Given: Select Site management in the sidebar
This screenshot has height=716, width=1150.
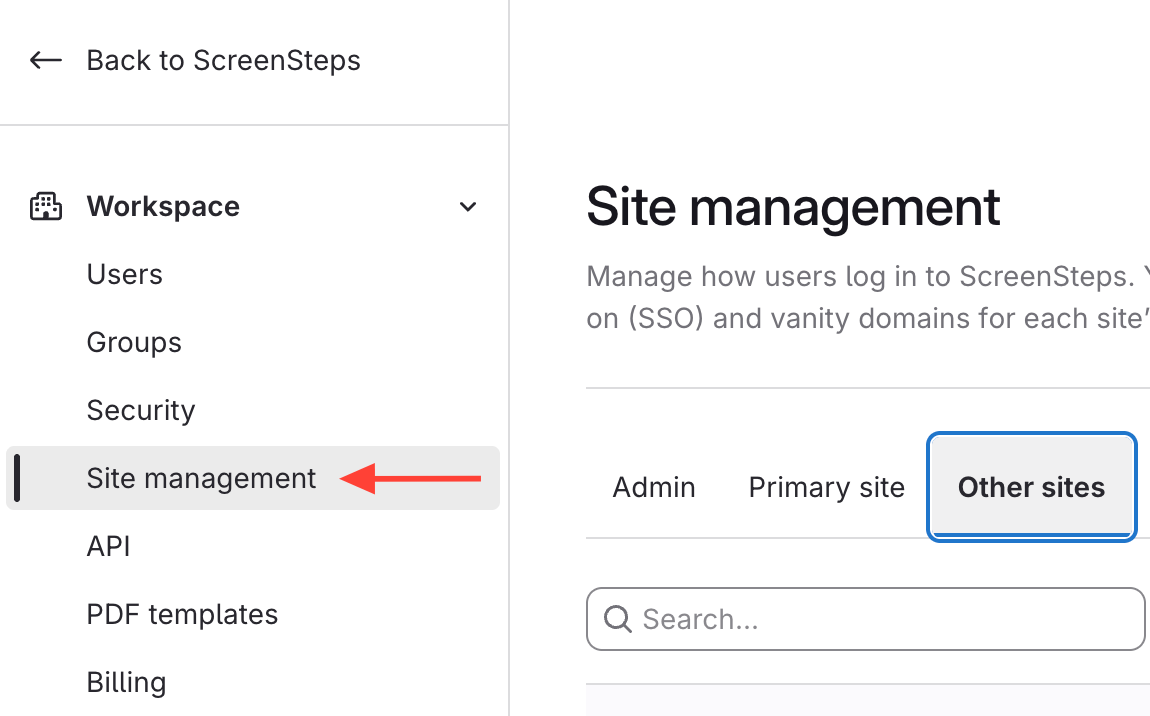Looking at the screenshot, I should [201, 479].
